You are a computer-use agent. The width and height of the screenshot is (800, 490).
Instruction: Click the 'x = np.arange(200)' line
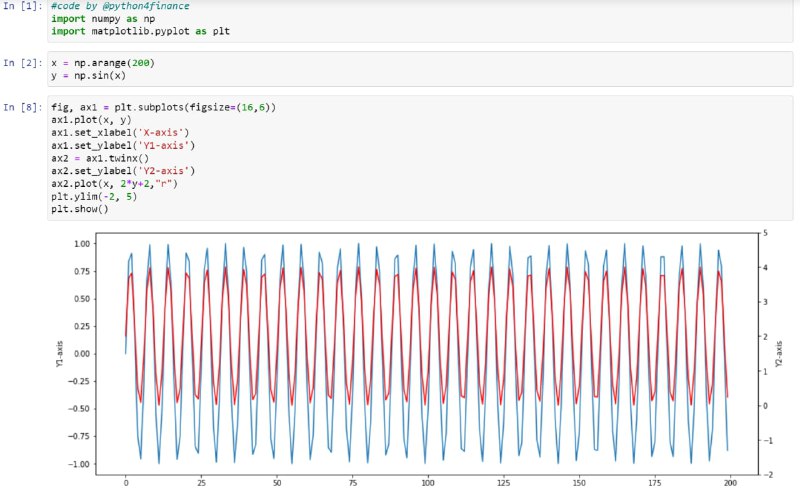103,63
